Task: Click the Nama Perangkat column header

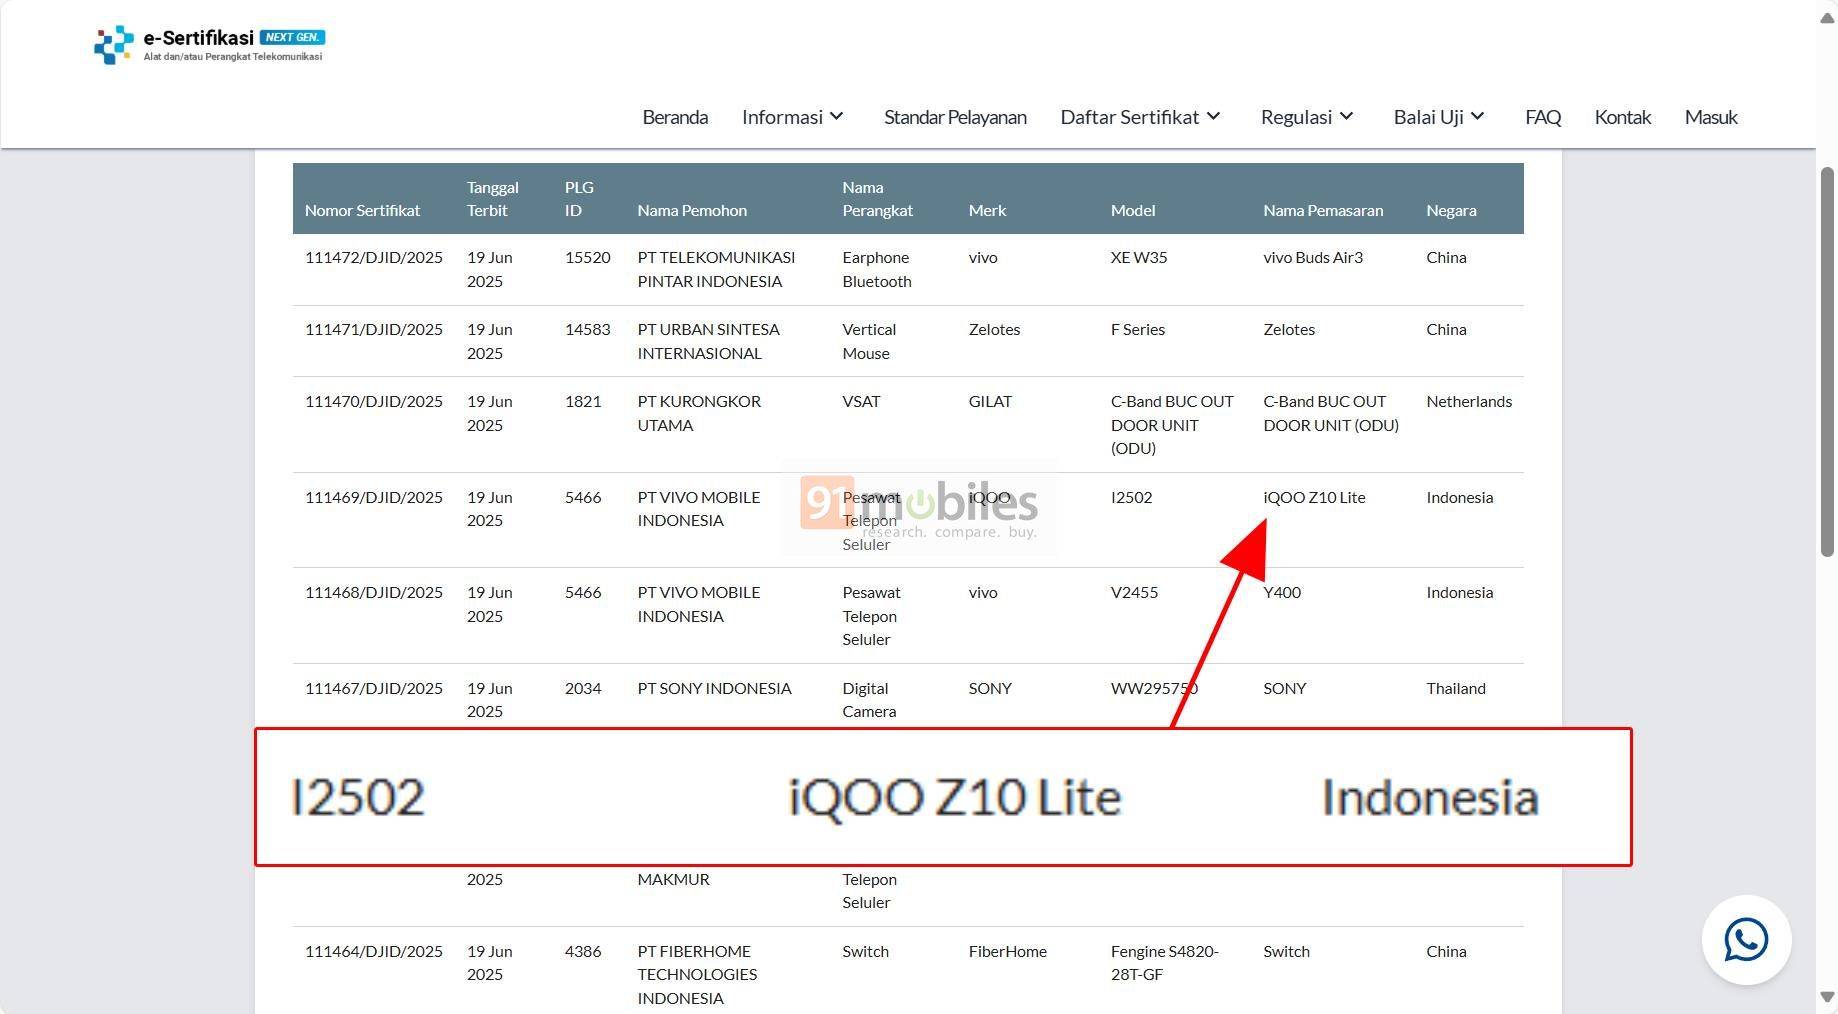Action: coord(877,198)
